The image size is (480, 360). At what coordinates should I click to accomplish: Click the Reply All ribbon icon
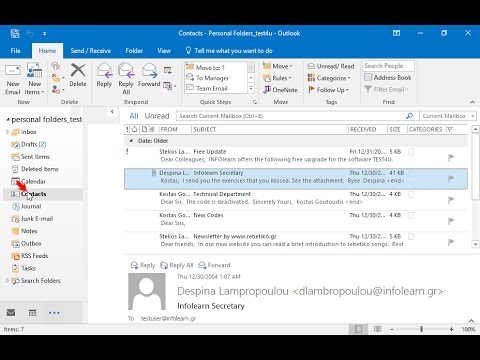coord(126,70)
